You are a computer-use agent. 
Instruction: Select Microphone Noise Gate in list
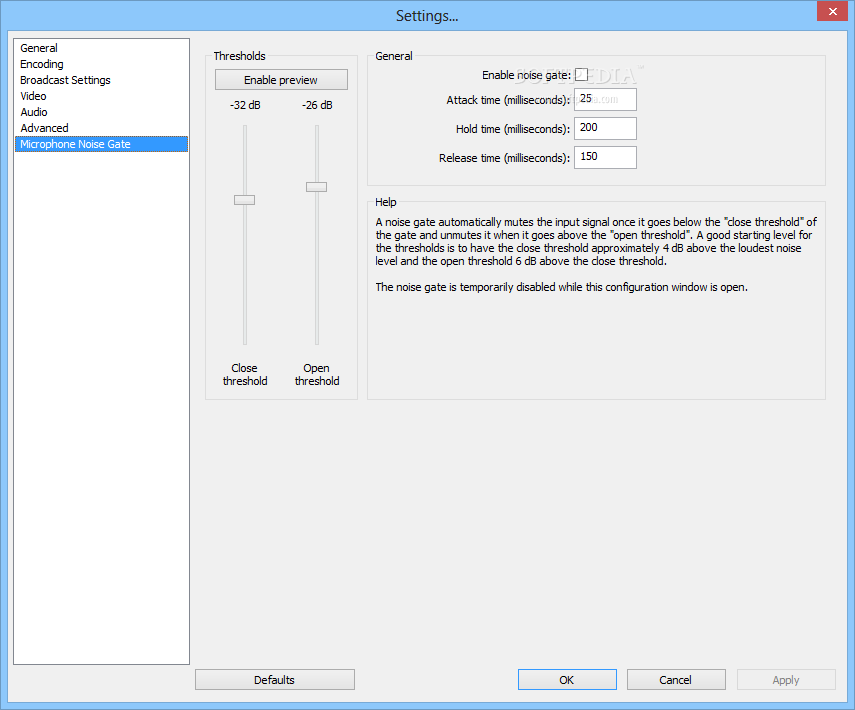[101, 144]
